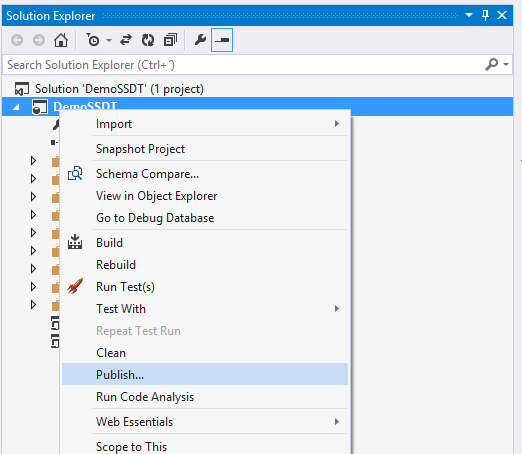Open Properties via the wrench icon

[200, 40]
